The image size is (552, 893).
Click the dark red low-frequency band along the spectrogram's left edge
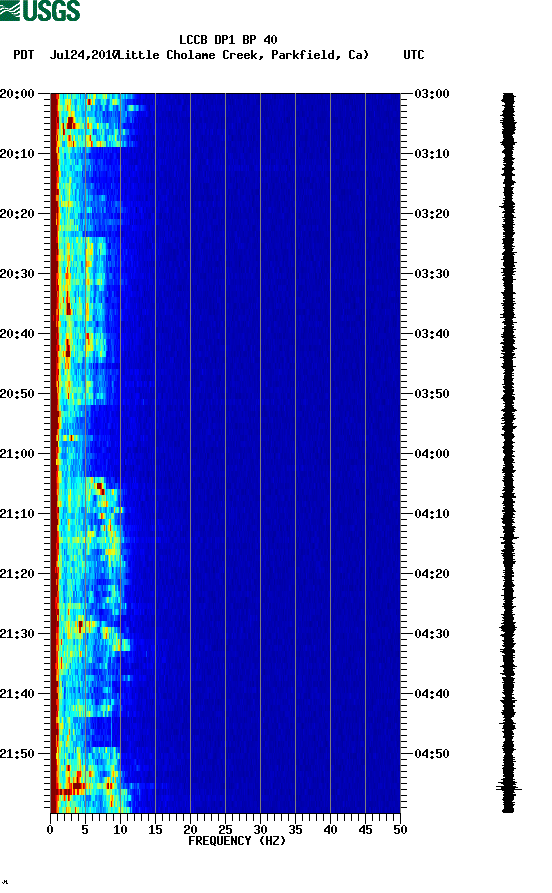(54, 453)
